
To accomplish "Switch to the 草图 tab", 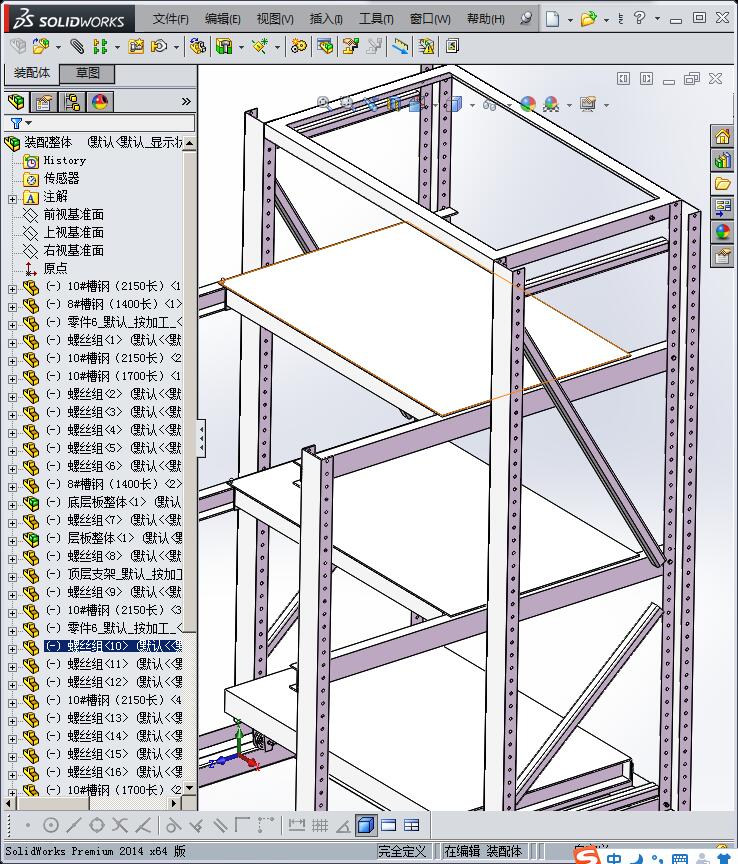I will click(x=87, y=73).
